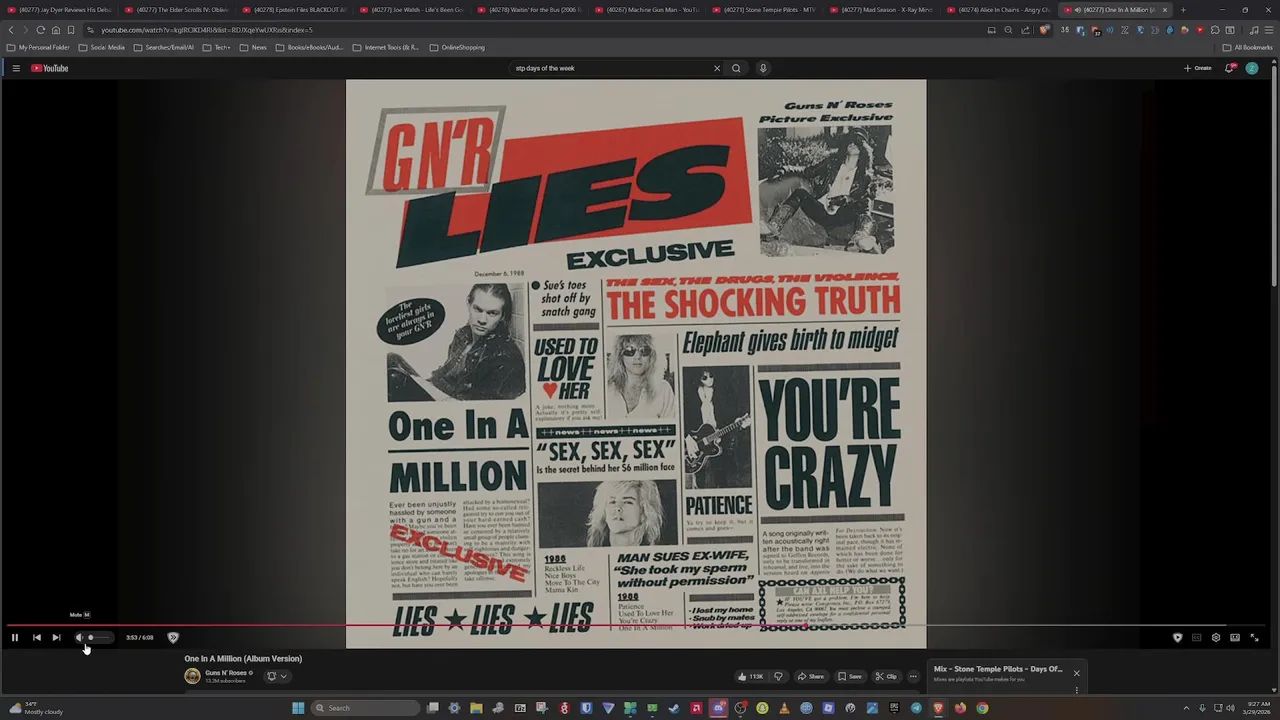Expand the subscription notification bell dropdown

pos(277,676)
